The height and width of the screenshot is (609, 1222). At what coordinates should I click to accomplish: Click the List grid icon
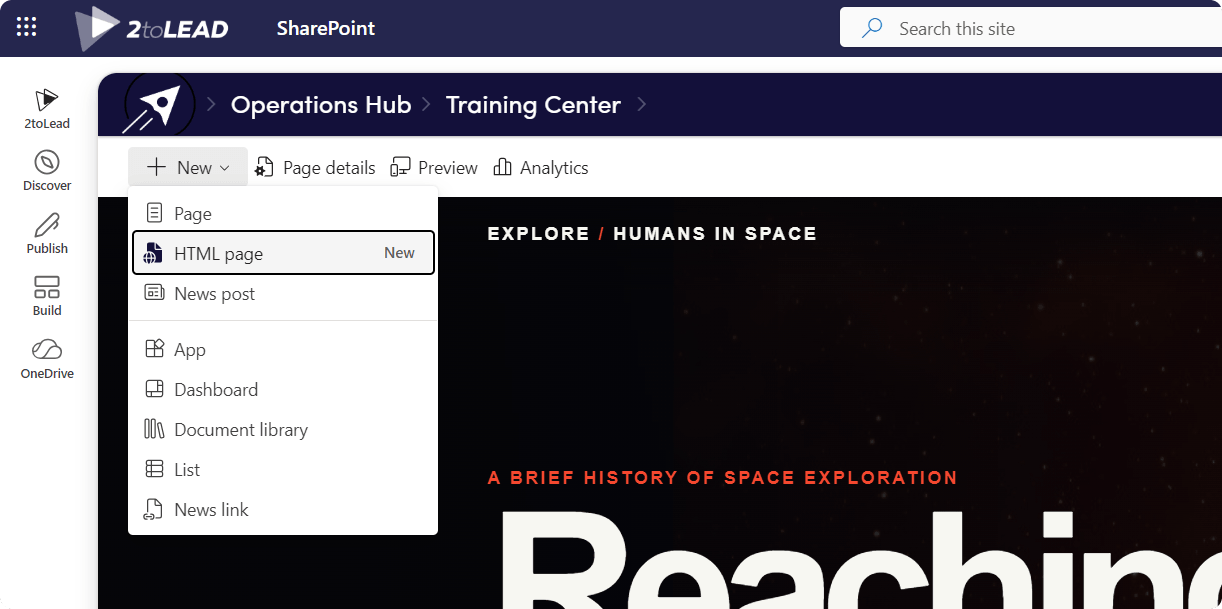point(154,469)
